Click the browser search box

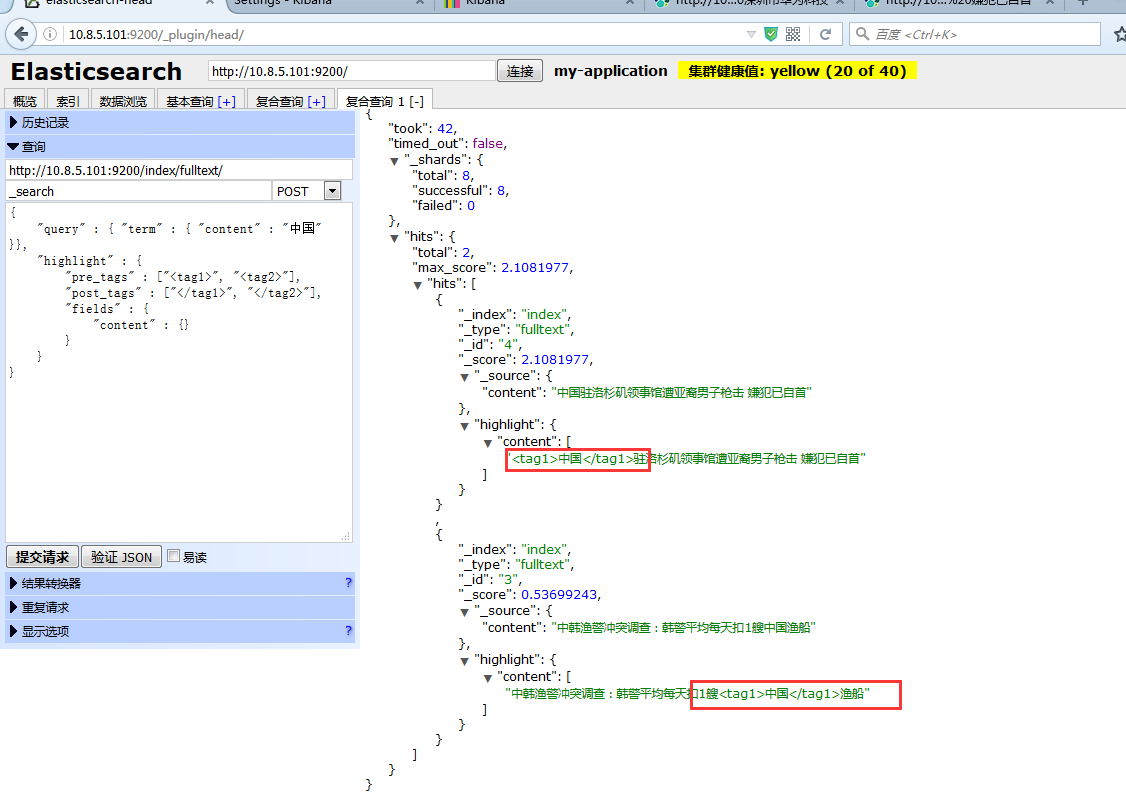tap(974, 34)
